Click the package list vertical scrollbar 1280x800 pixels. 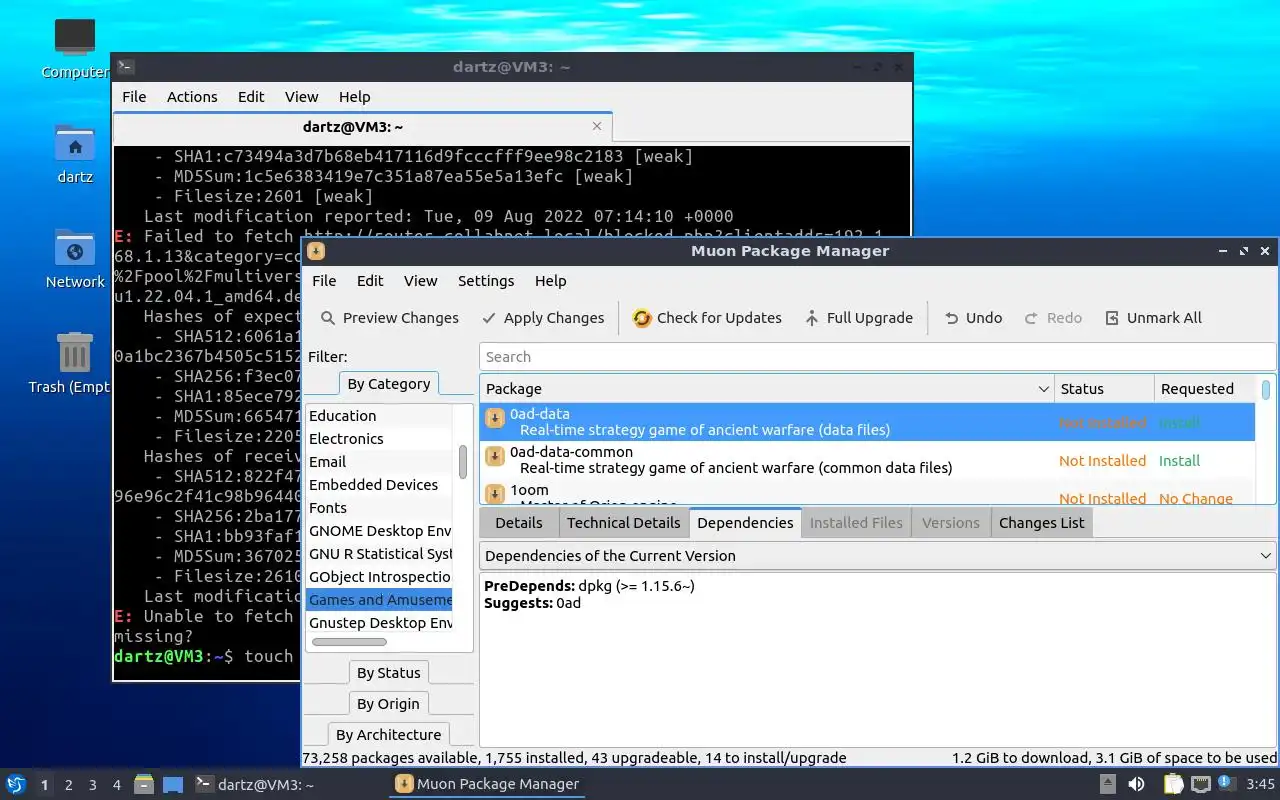(1266, 389)
